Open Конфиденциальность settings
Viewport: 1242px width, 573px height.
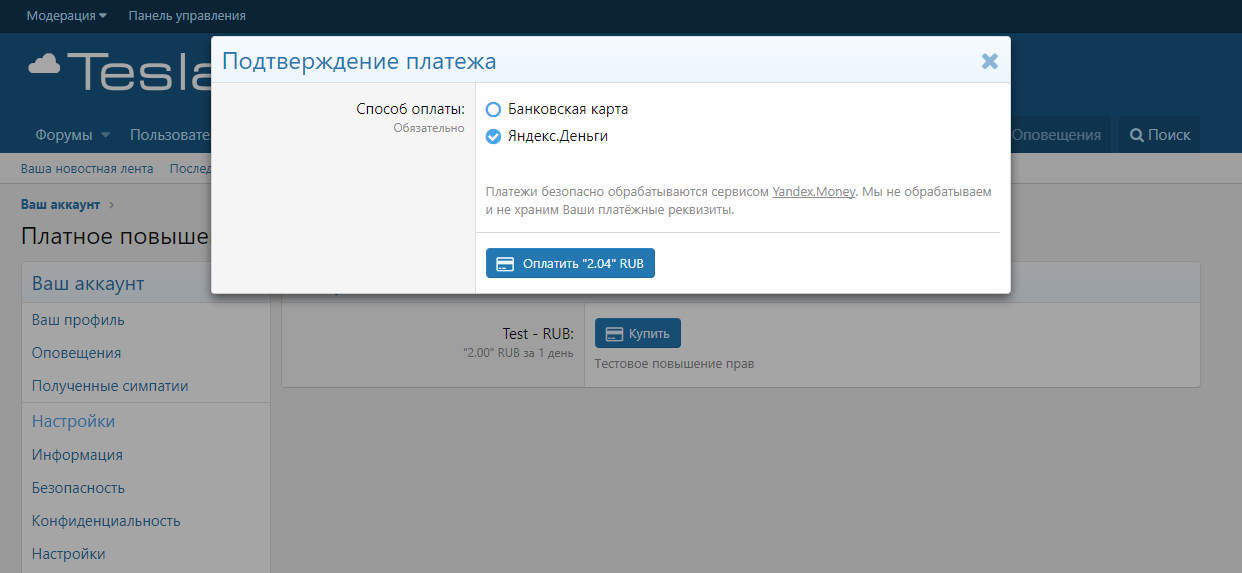point(106,521)
